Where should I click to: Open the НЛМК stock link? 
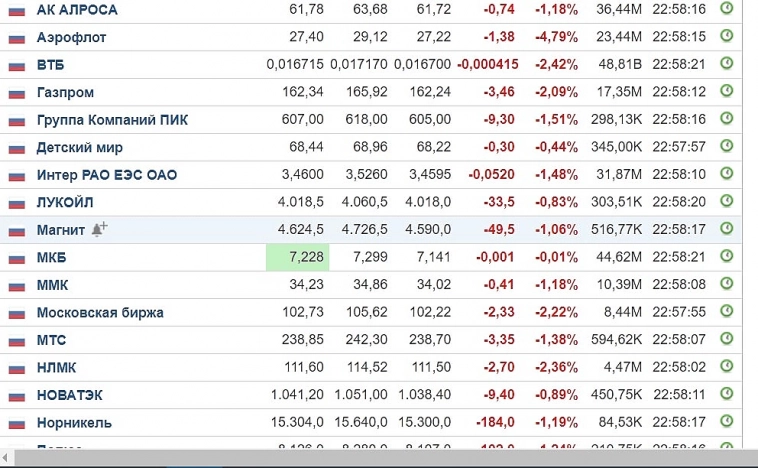point(57,367)
